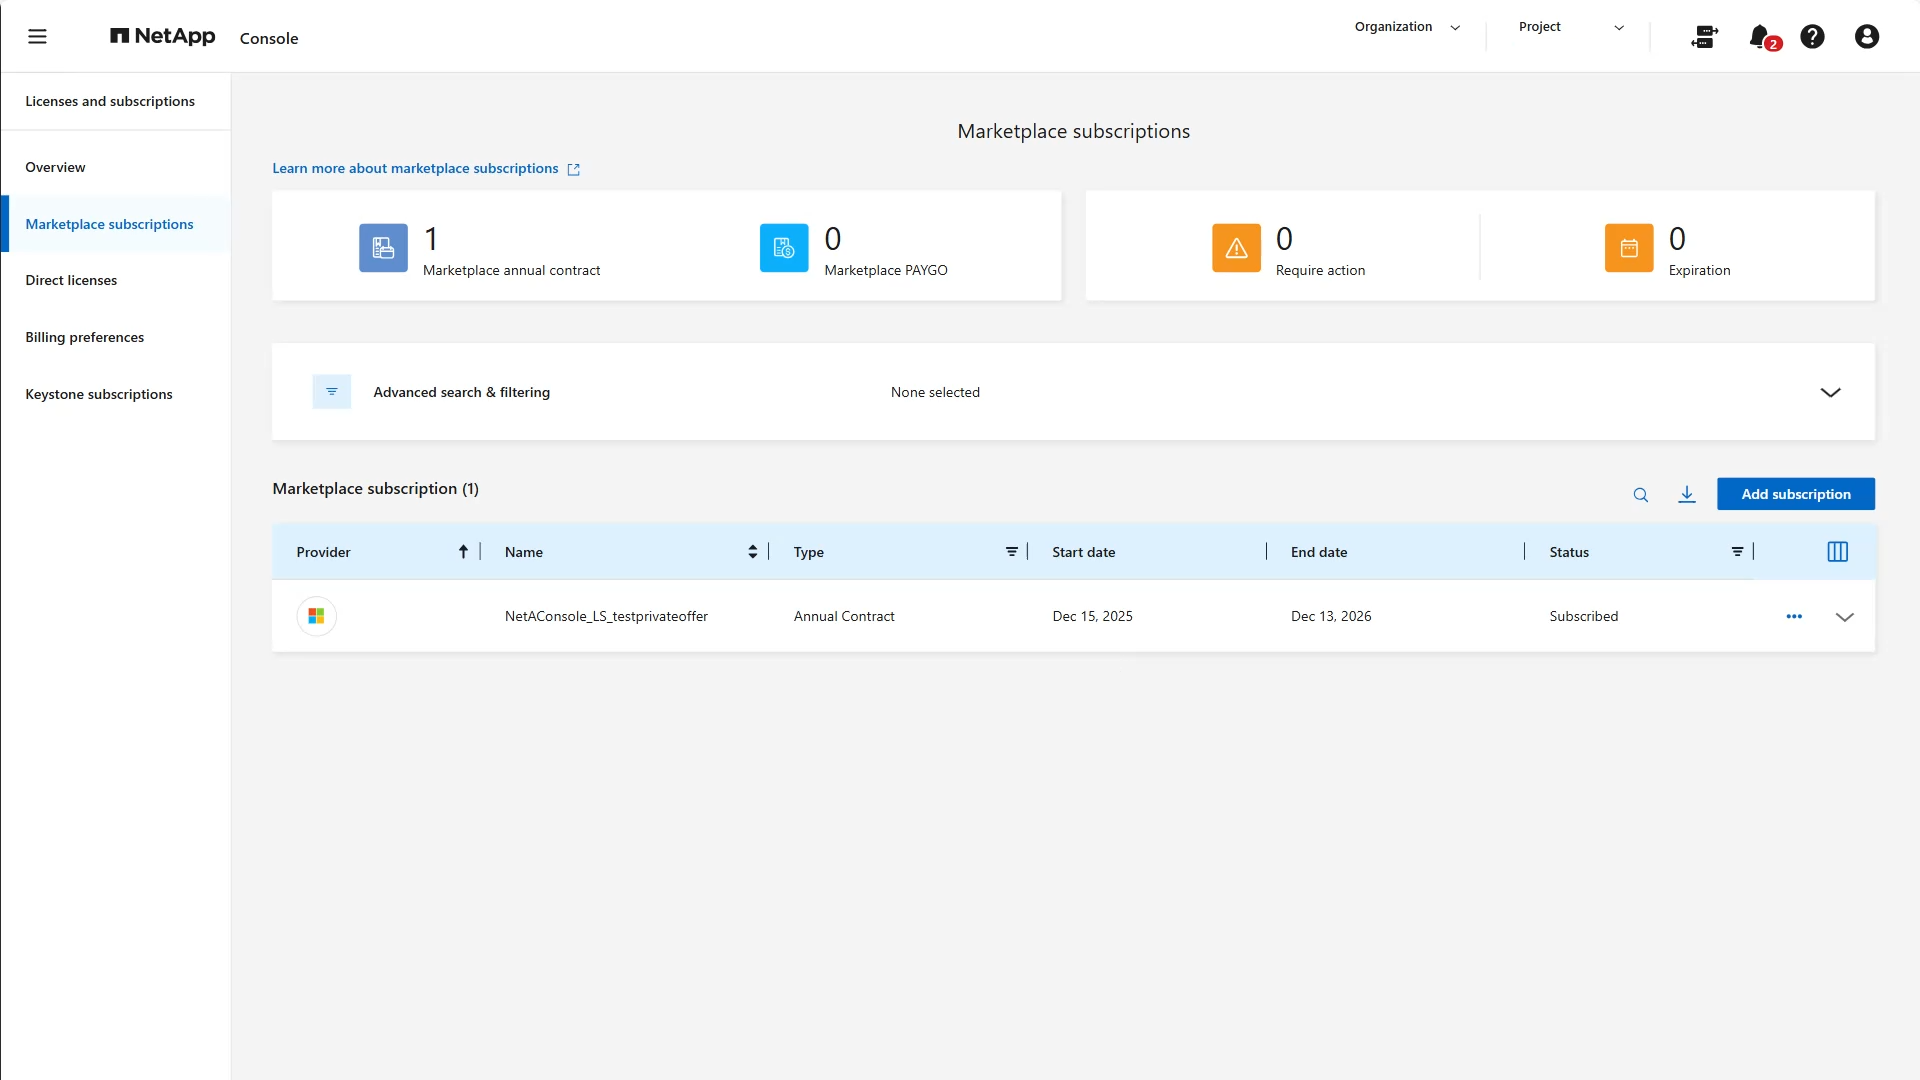Click the Status column header label
Viewport: 1920px width, 1080px height.
(x=1569, y=552)
